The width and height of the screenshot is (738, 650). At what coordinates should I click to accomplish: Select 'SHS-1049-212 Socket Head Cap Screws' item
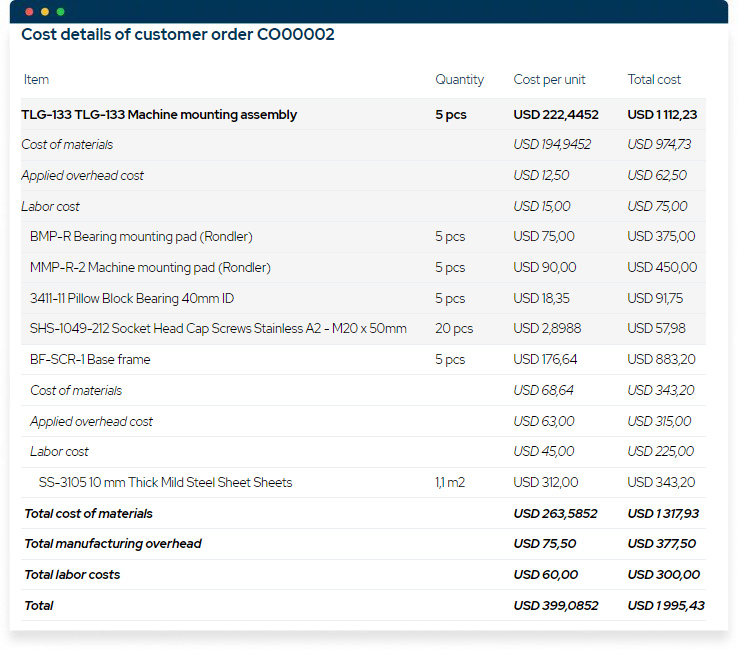coord(218,329)
